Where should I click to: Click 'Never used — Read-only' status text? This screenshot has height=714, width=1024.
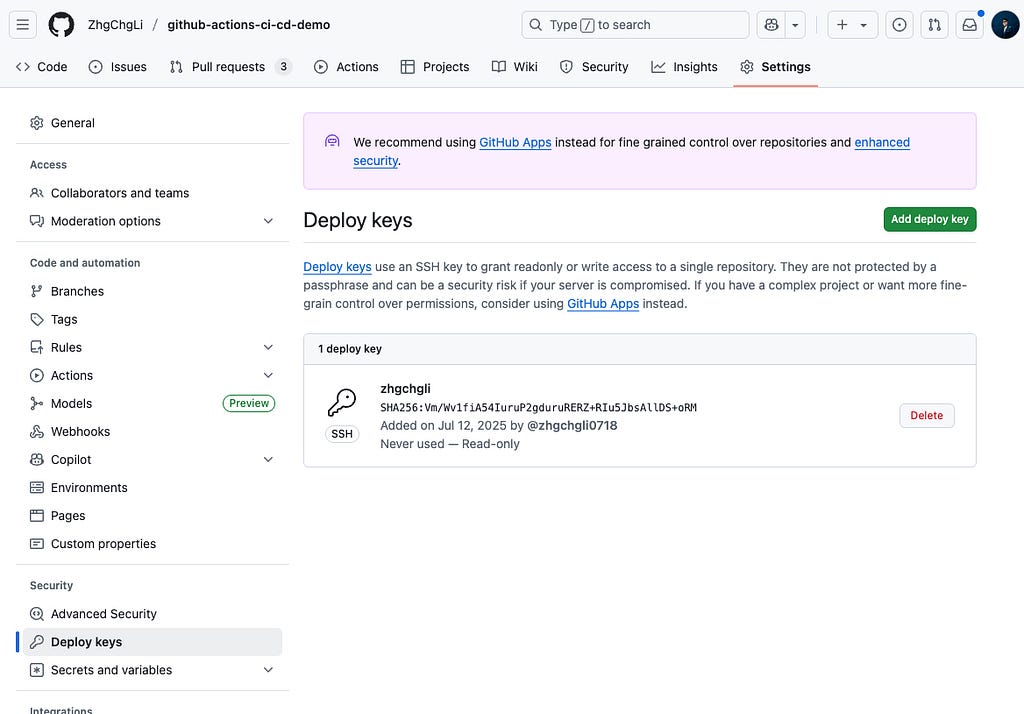click(450, 444)
